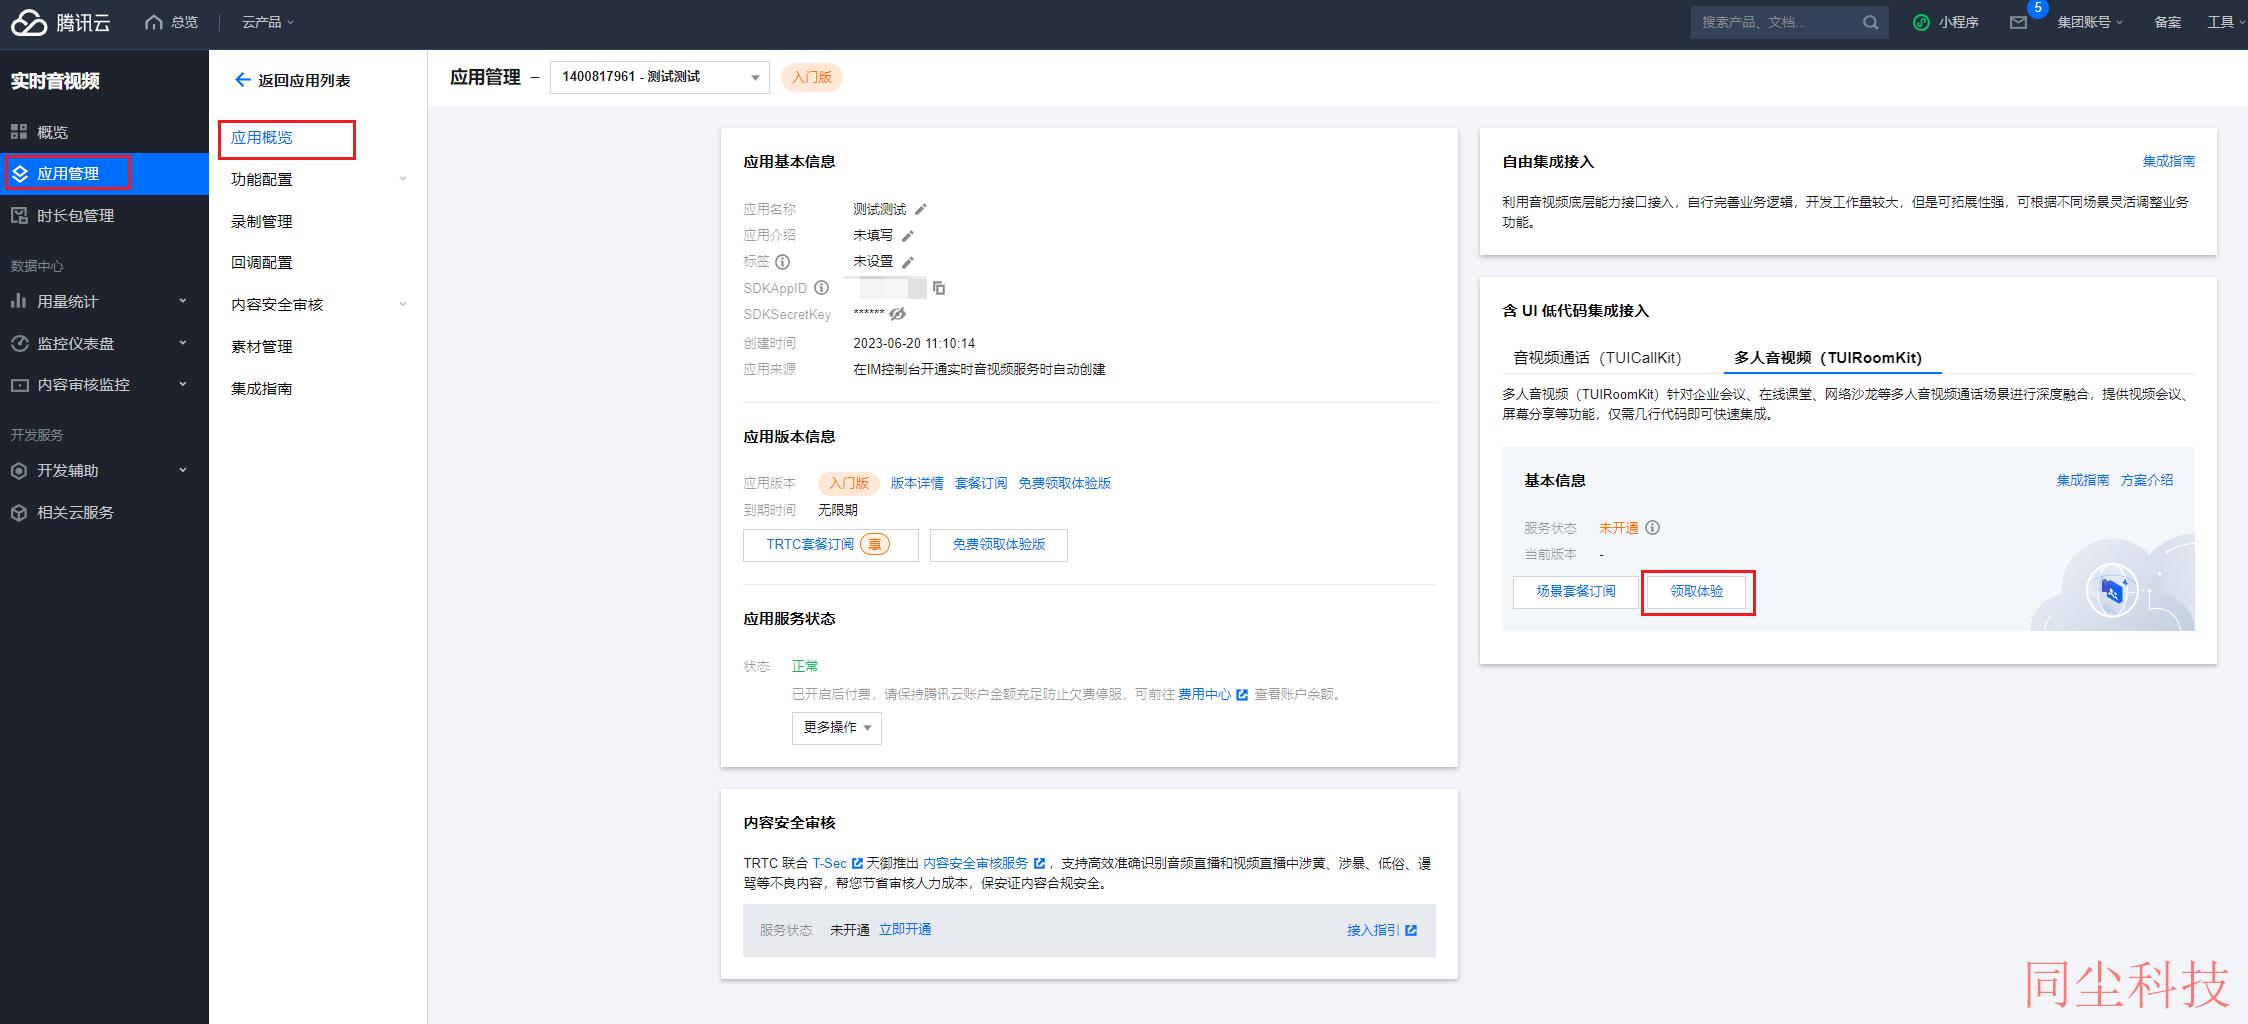Click the info icon next to 标签
Viewport: 2248px width, 1024px height.
(x=783, y=262)
